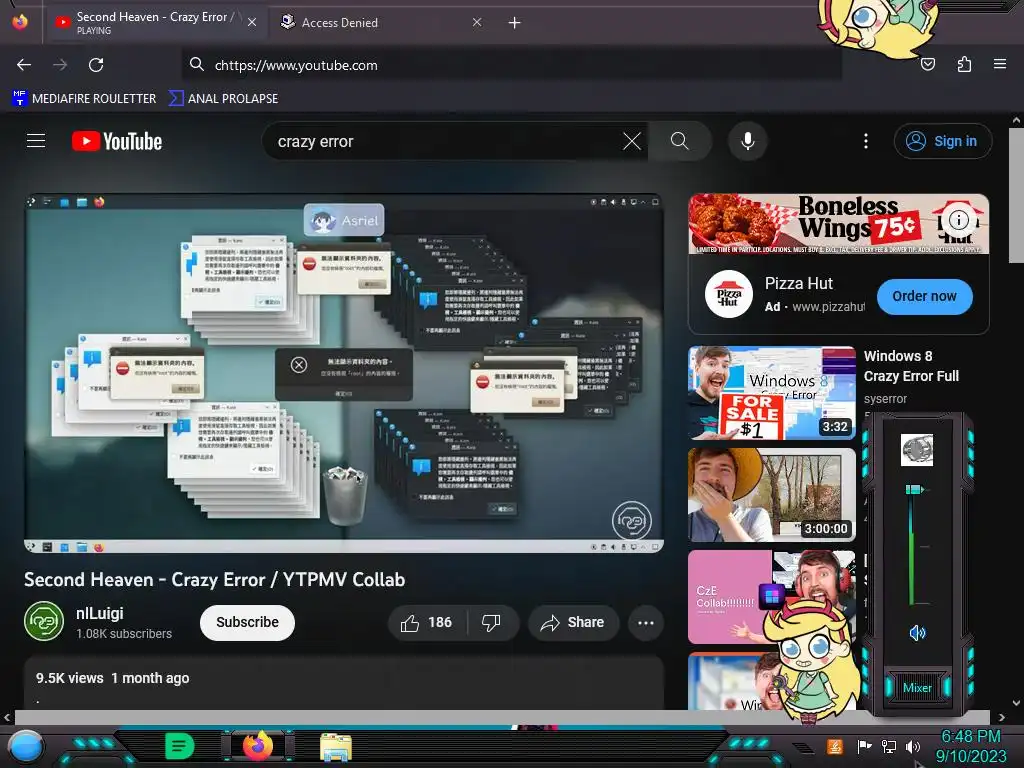Open nlLuigi channel avatar
The image size is (1024, 768).
[44, 621]
